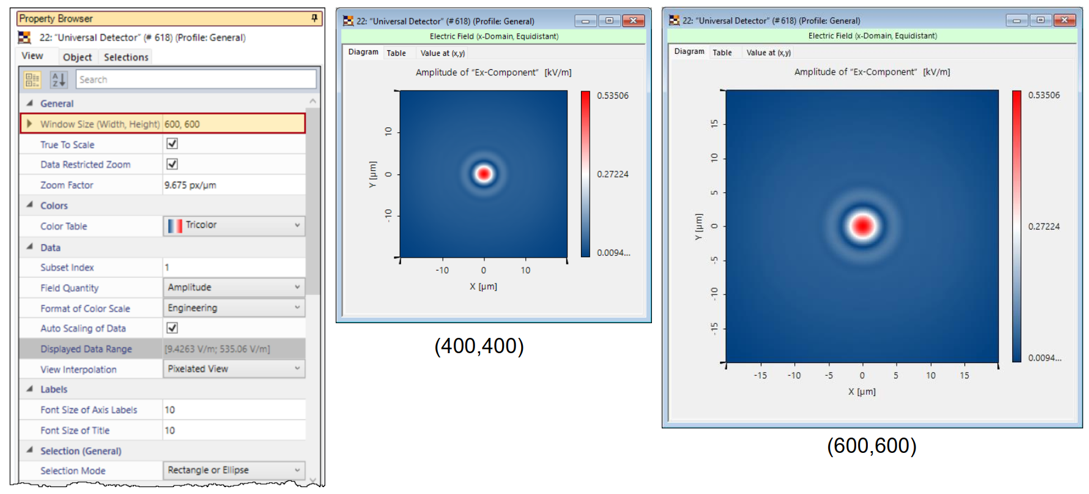
Task: Uncheck the True To Scale checkbox
Action: point(172,144)
